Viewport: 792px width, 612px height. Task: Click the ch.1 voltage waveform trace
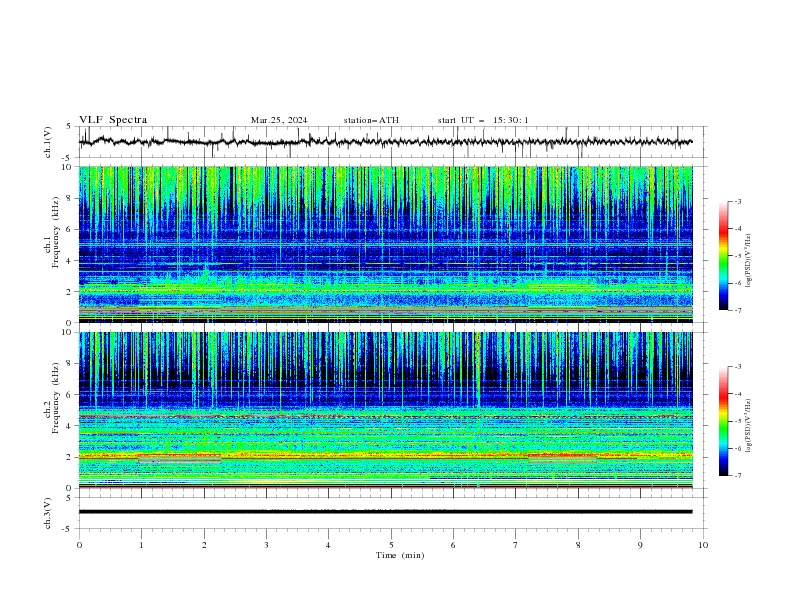click(385, 142)
